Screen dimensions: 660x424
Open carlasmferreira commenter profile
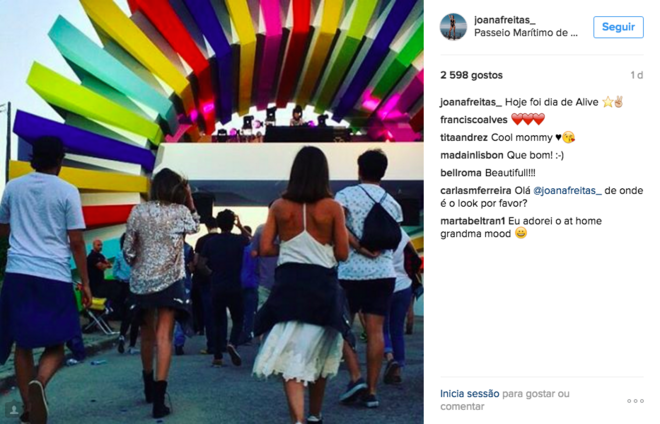pyautogui.click(x=476, y=191)
